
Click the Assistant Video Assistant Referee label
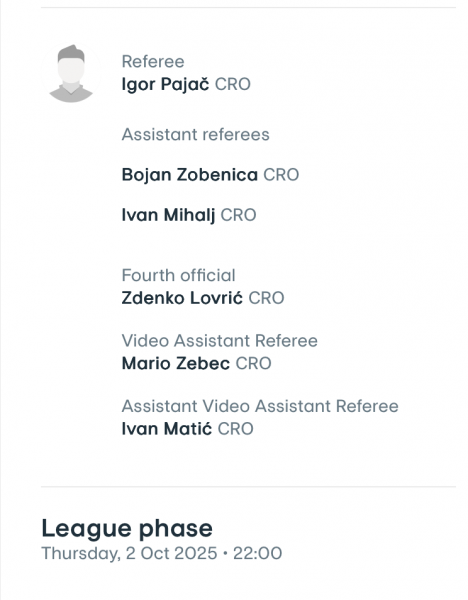[x=260, y=406]
